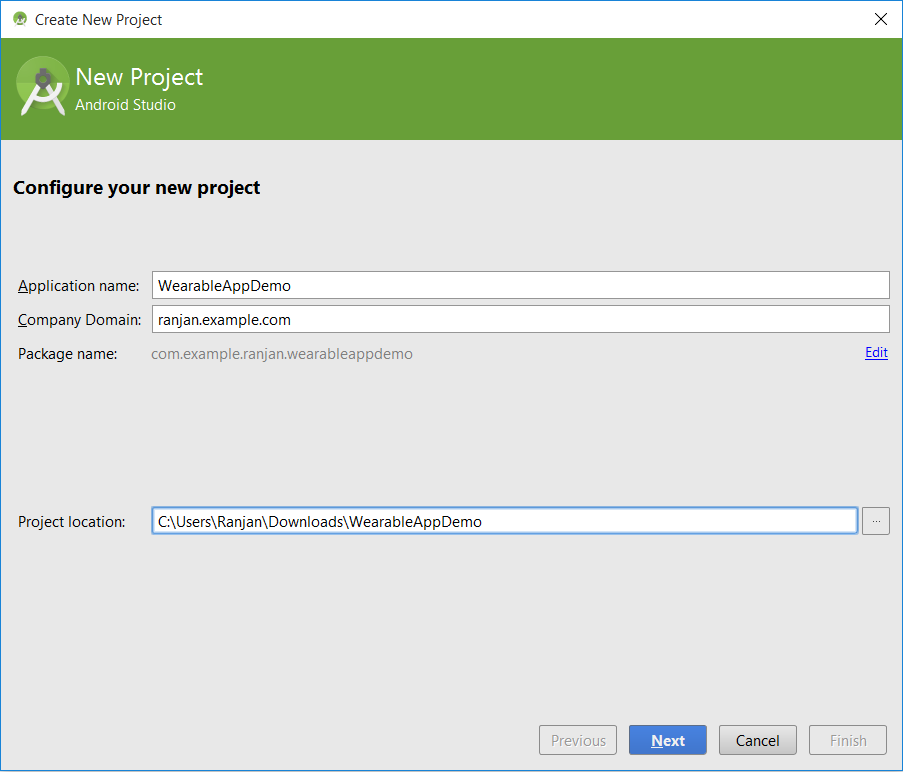Image resolution: width=903 pixels, height=772 pixels.
Task: Proceed with the Next button
Action: tap(667, 740)
